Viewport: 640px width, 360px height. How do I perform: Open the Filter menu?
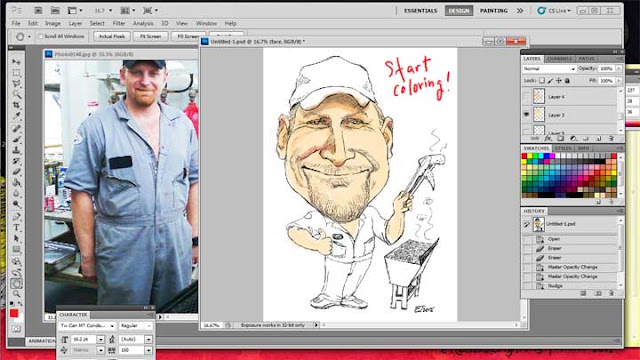point(119,24)
